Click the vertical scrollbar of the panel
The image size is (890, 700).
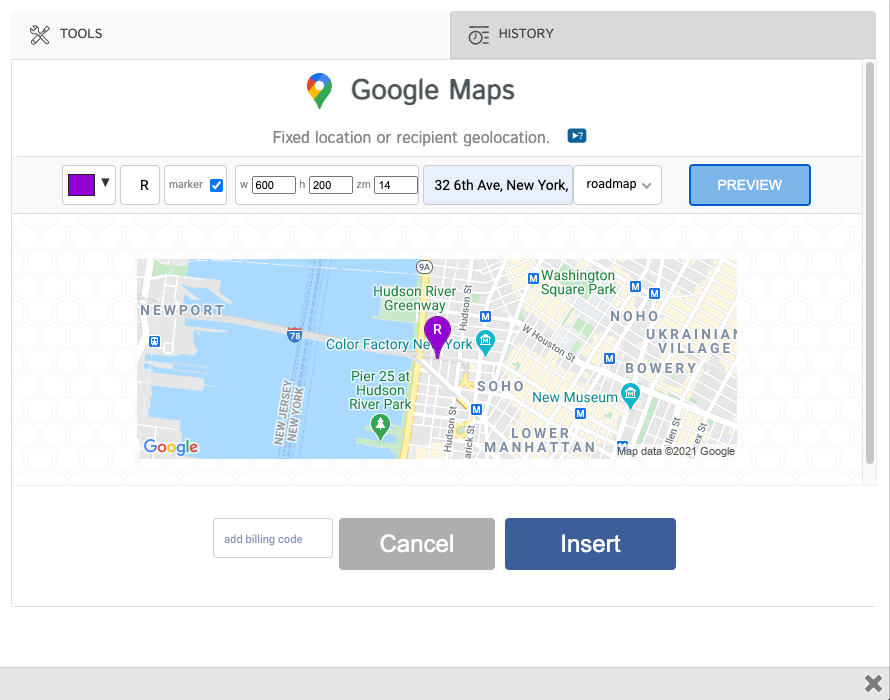coord(870,263)
